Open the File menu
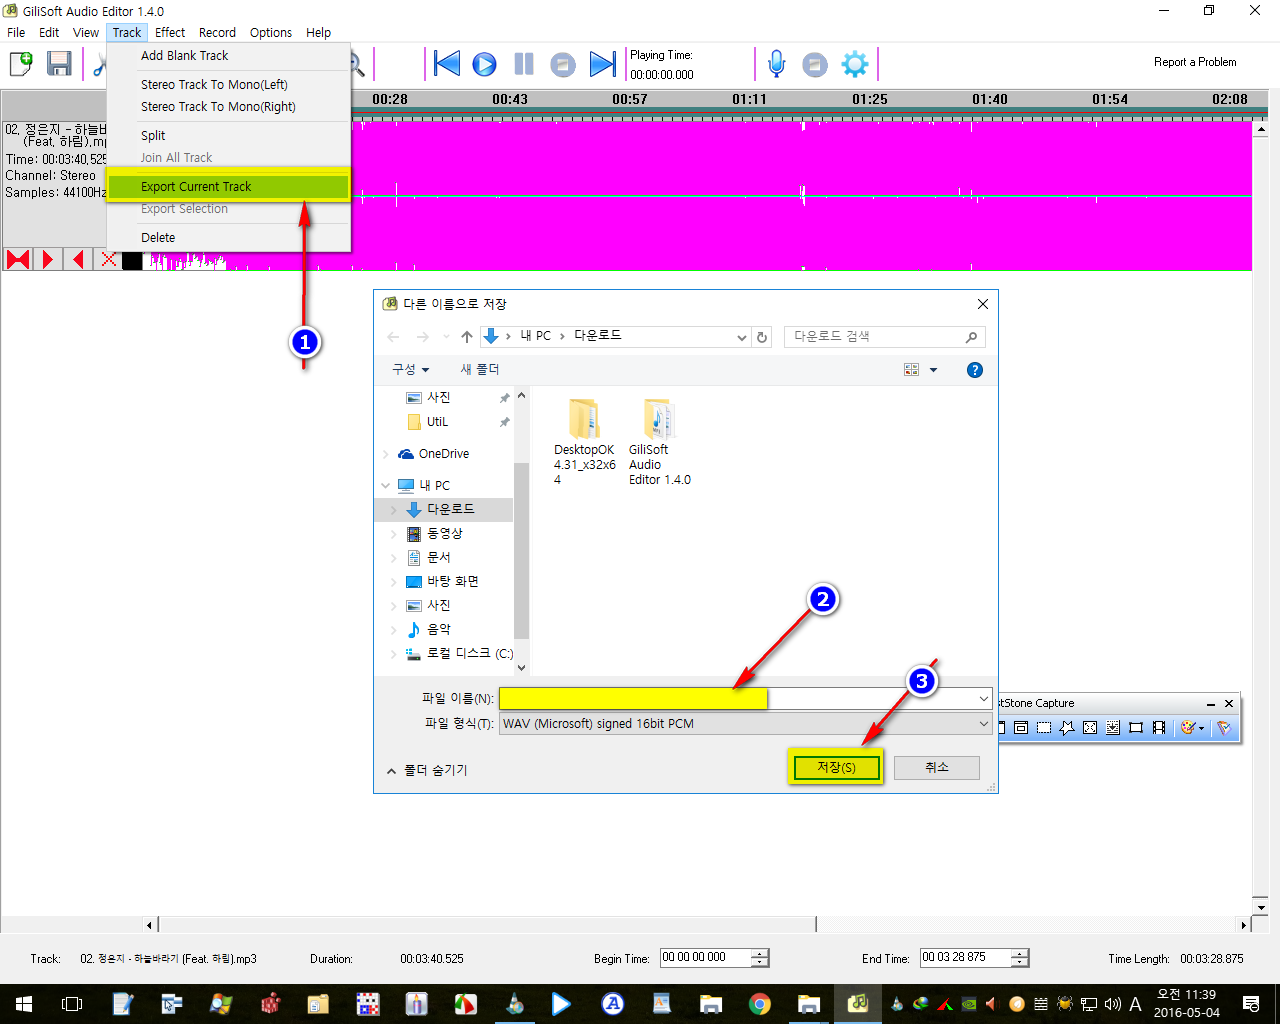This screenshot has width=1280, height=1024. click(16, 32)
